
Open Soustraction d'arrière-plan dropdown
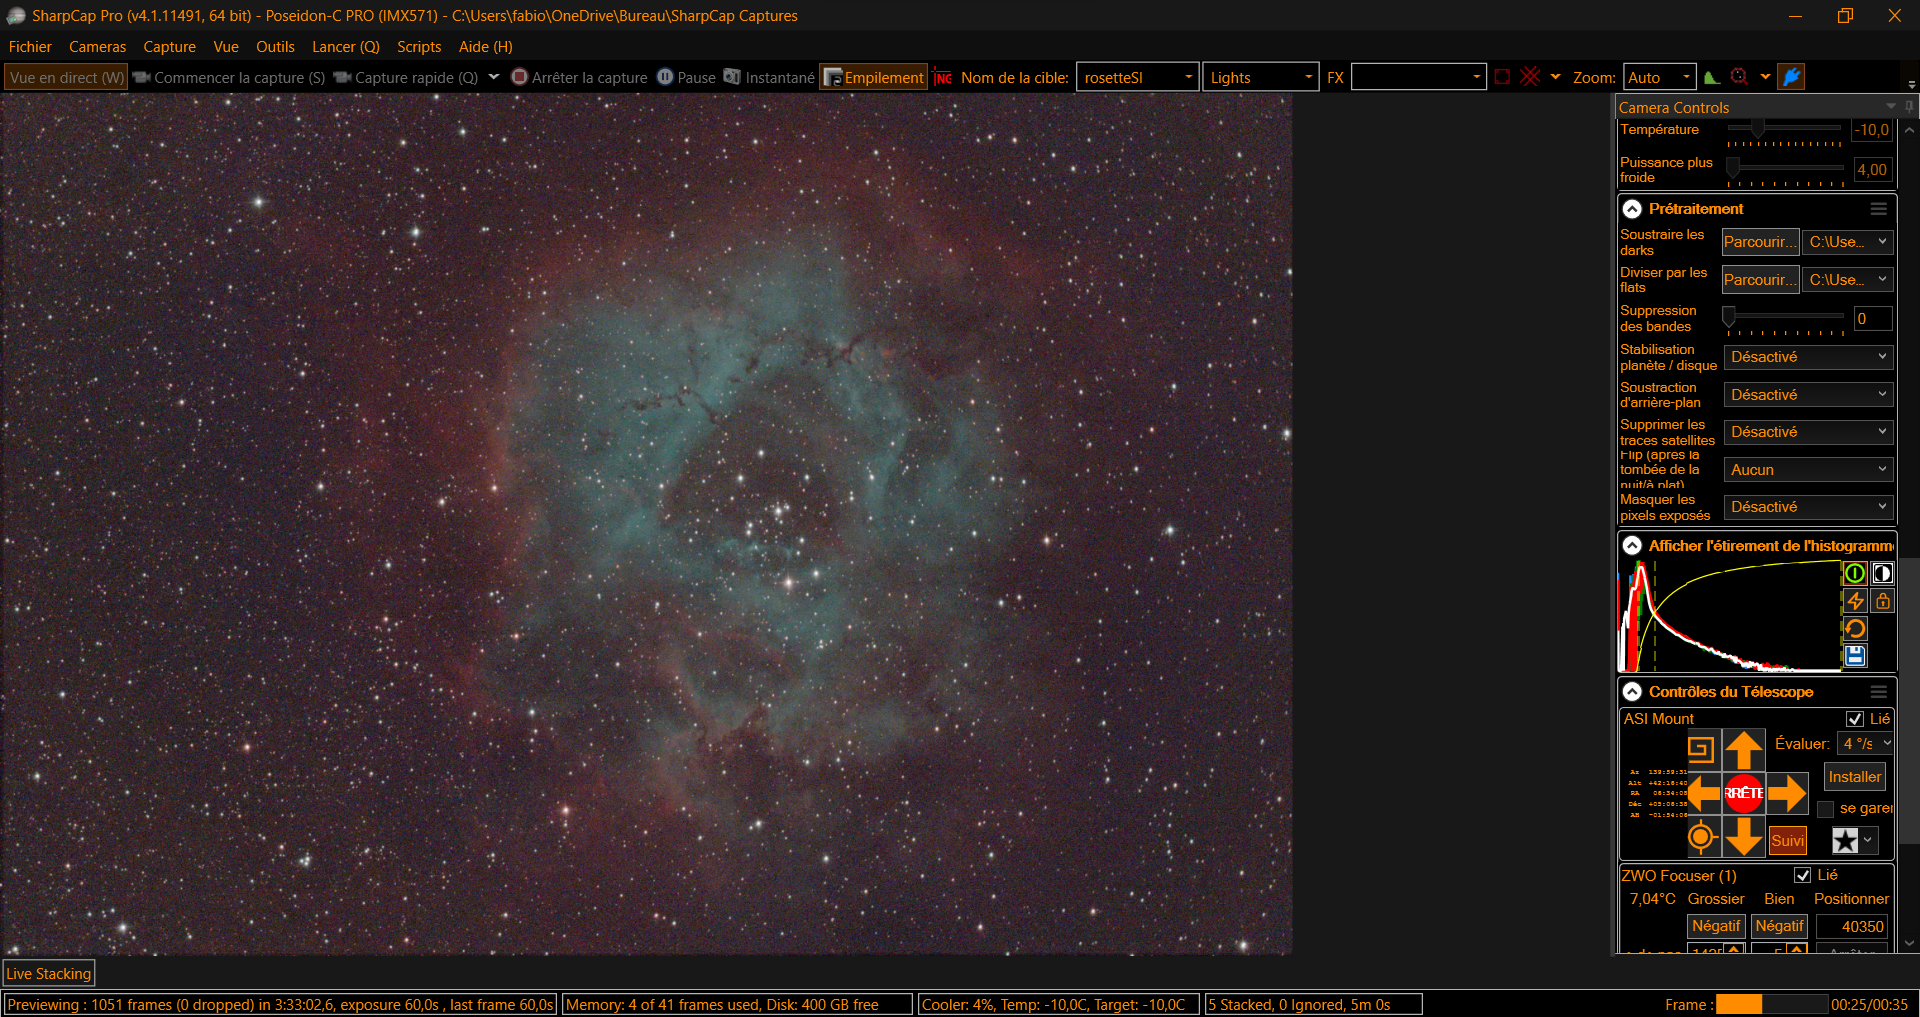[x=1808, y=395]
